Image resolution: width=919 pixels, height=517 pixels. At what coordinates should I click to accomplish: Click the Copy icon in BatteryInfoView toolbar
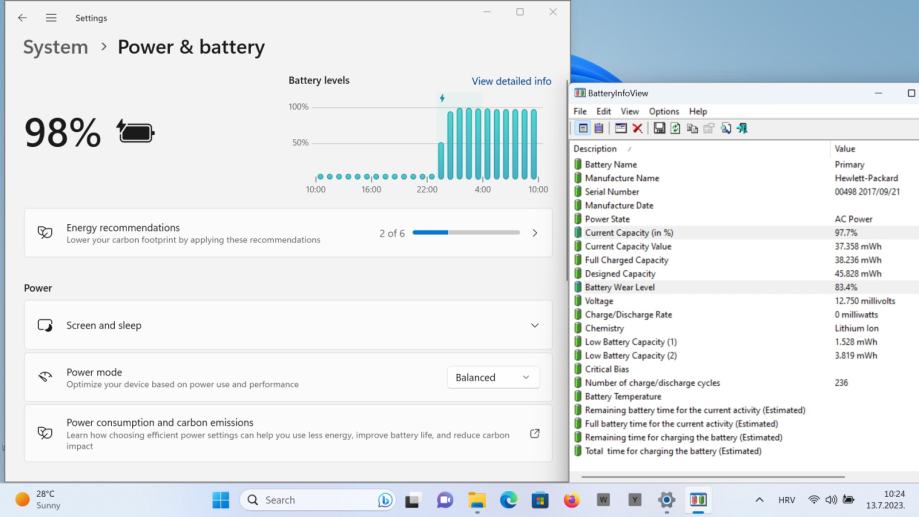click(x=691, y=128)
